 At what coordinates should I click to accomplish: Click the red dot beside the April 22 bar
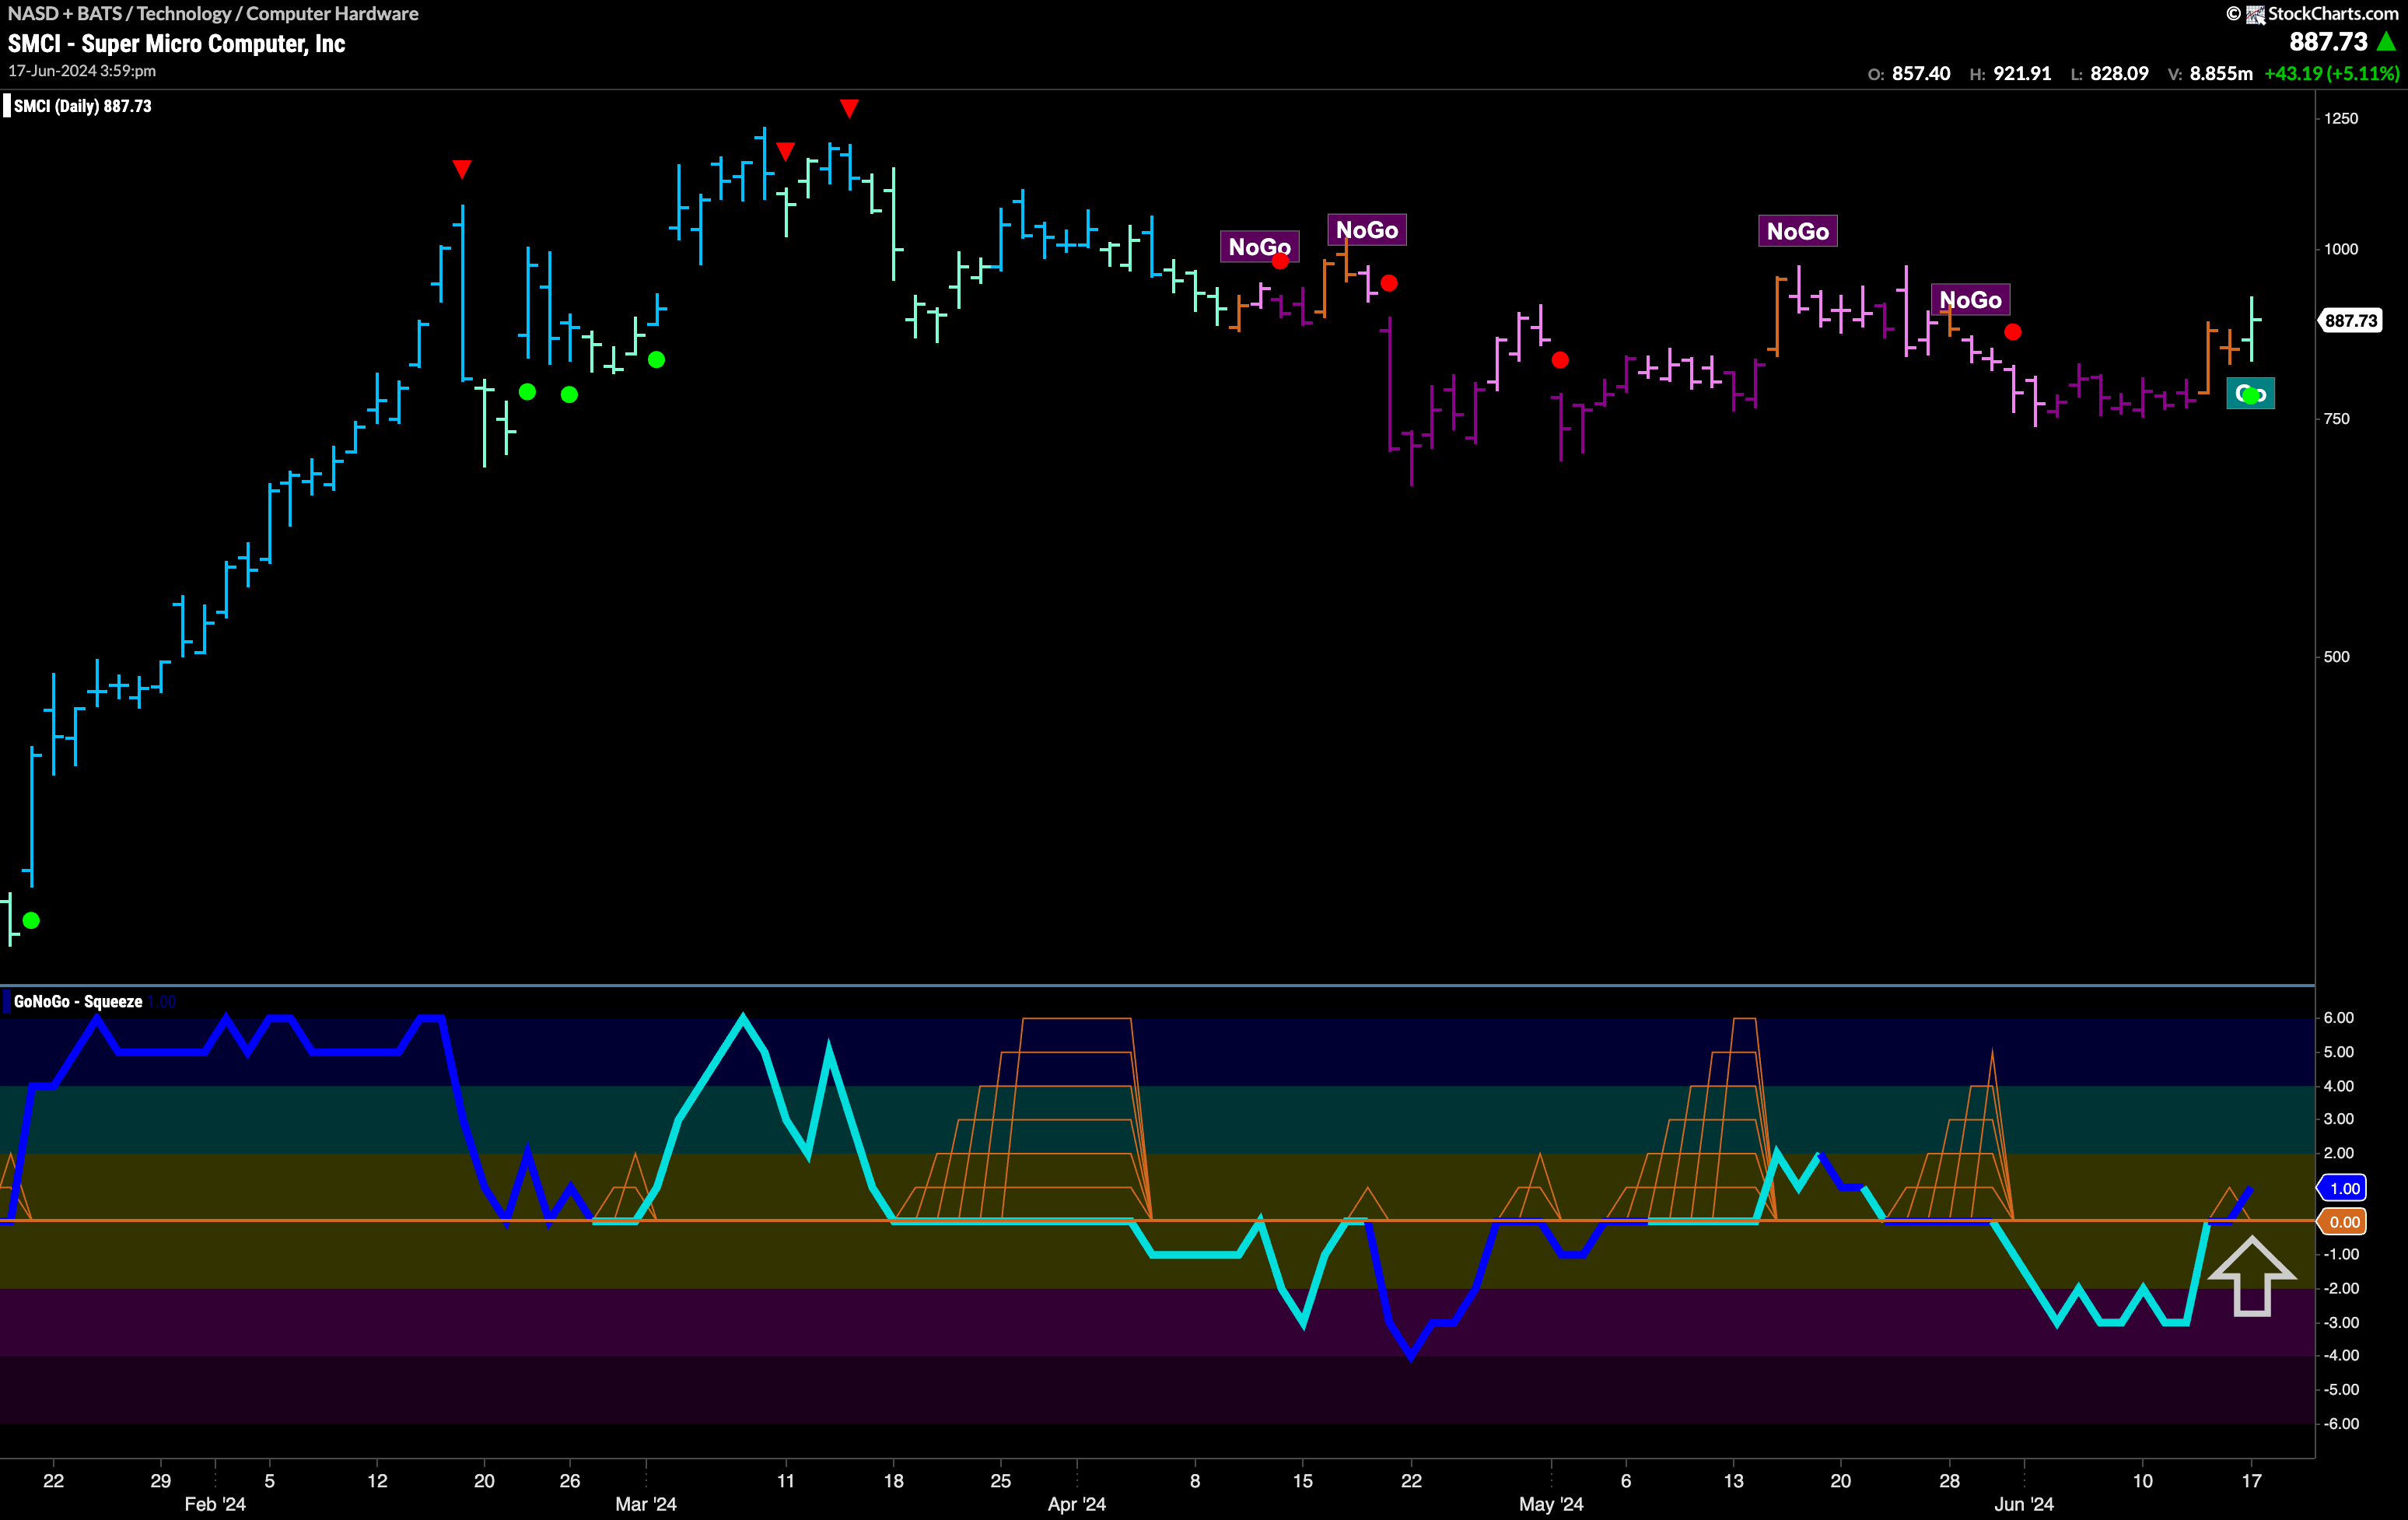(1389, 283)
